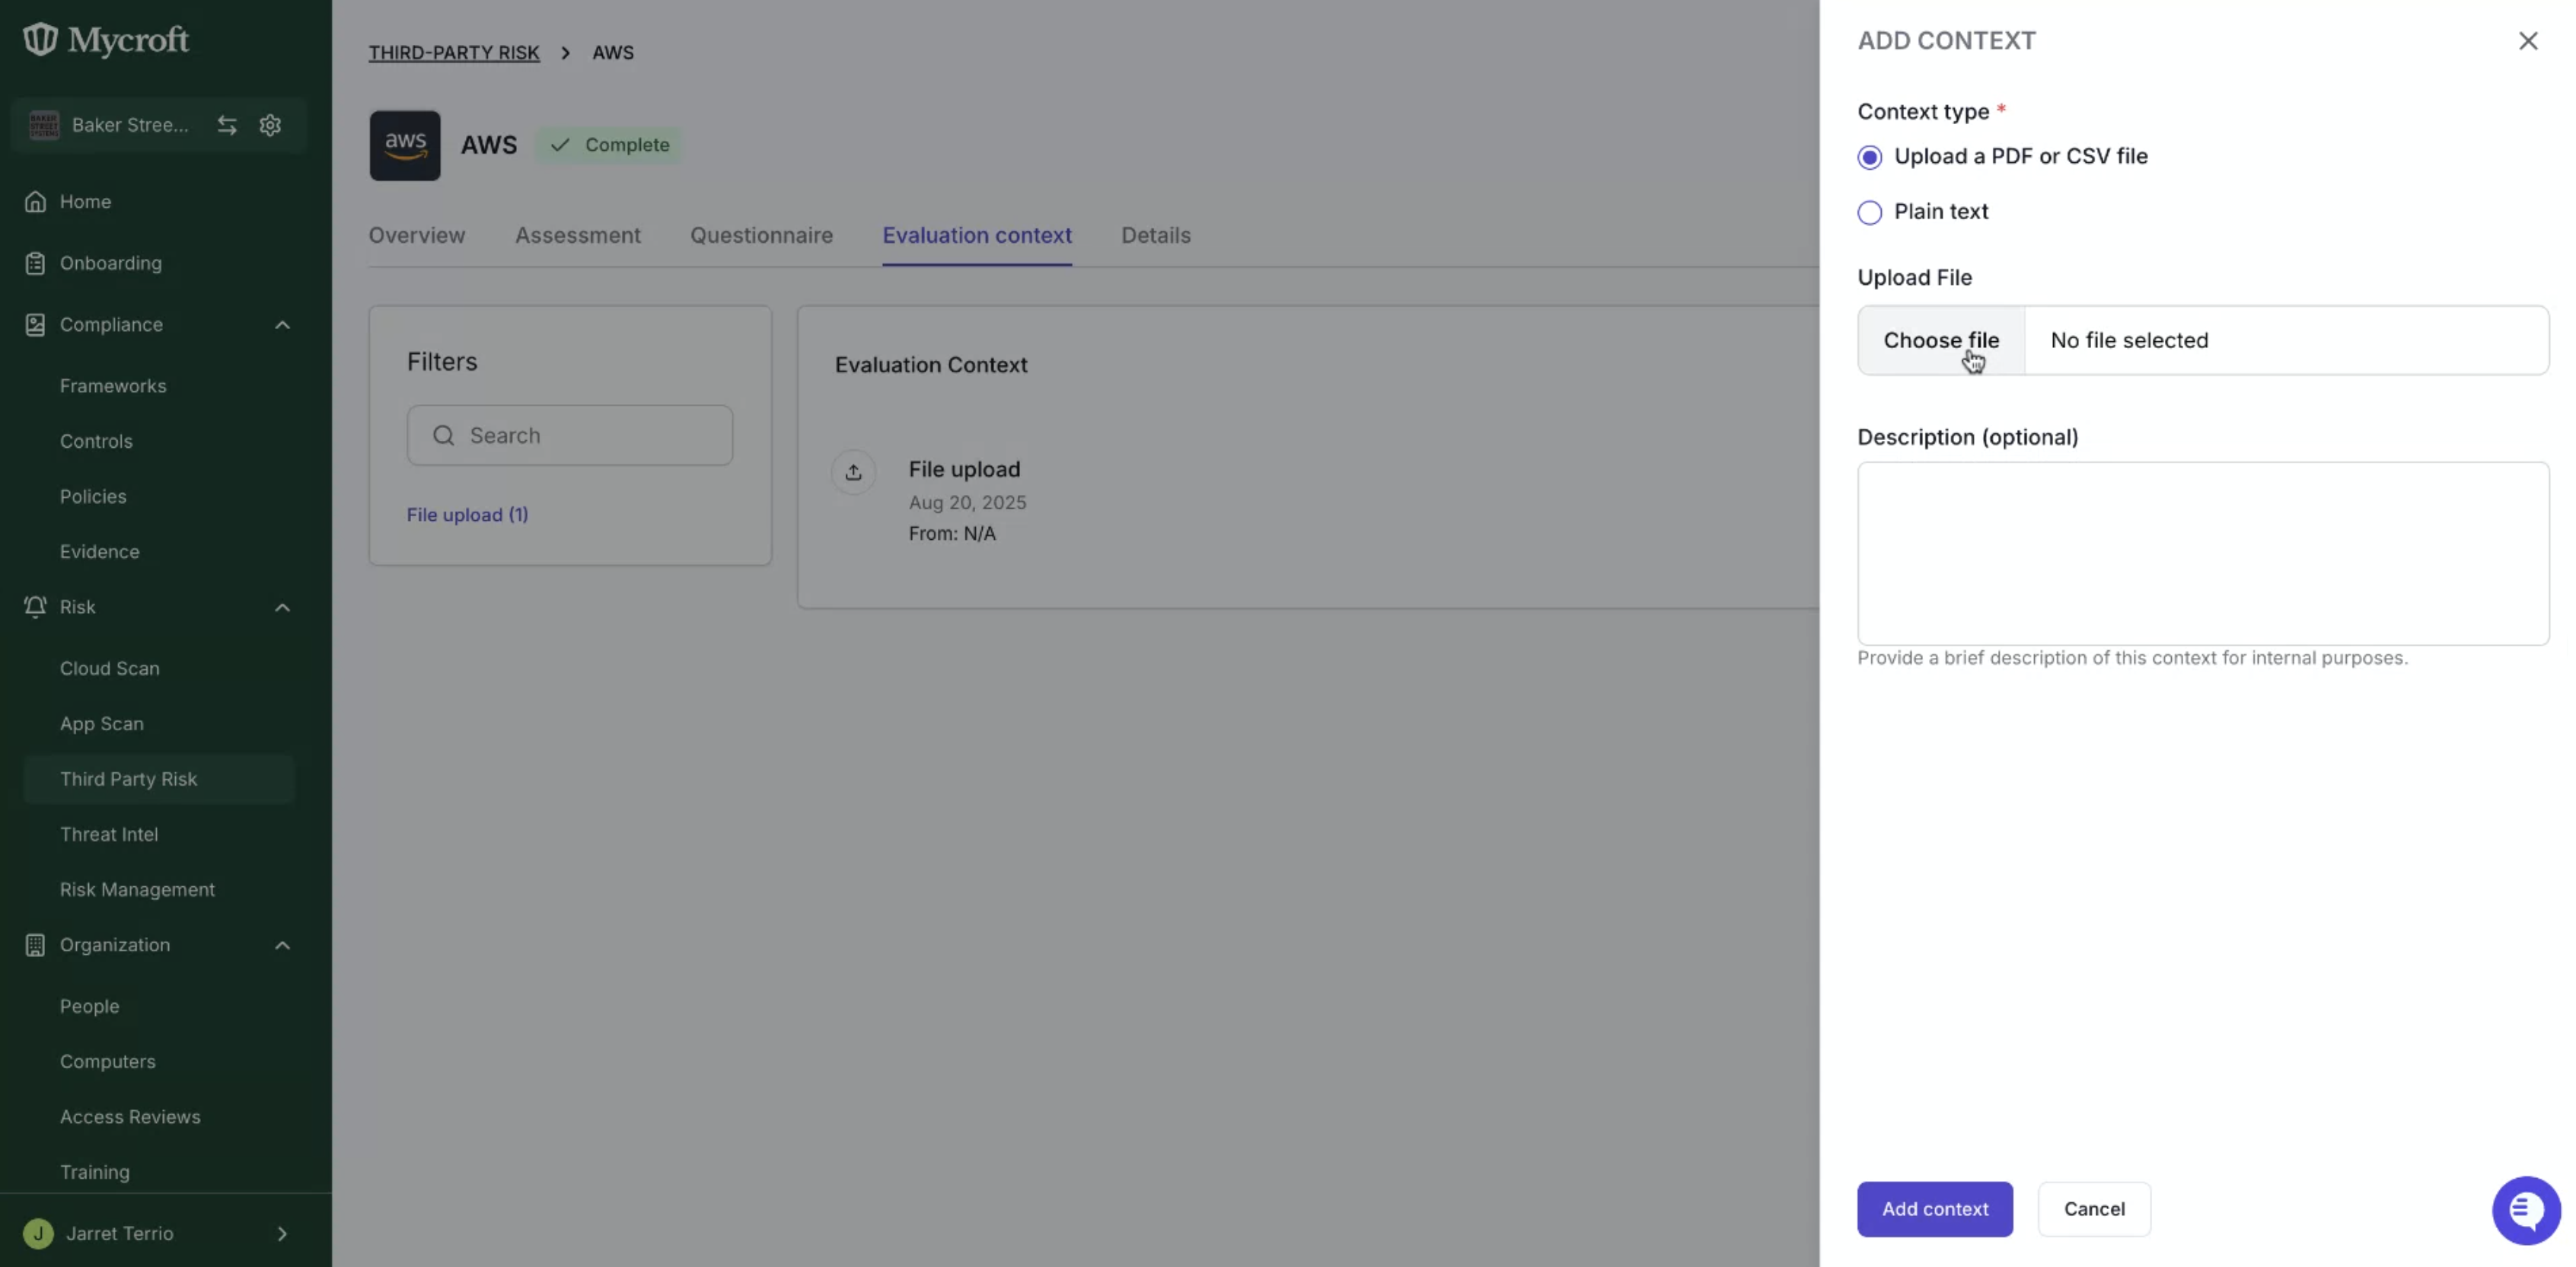Click the Aug 20, 2025 date text

point(967,503)
